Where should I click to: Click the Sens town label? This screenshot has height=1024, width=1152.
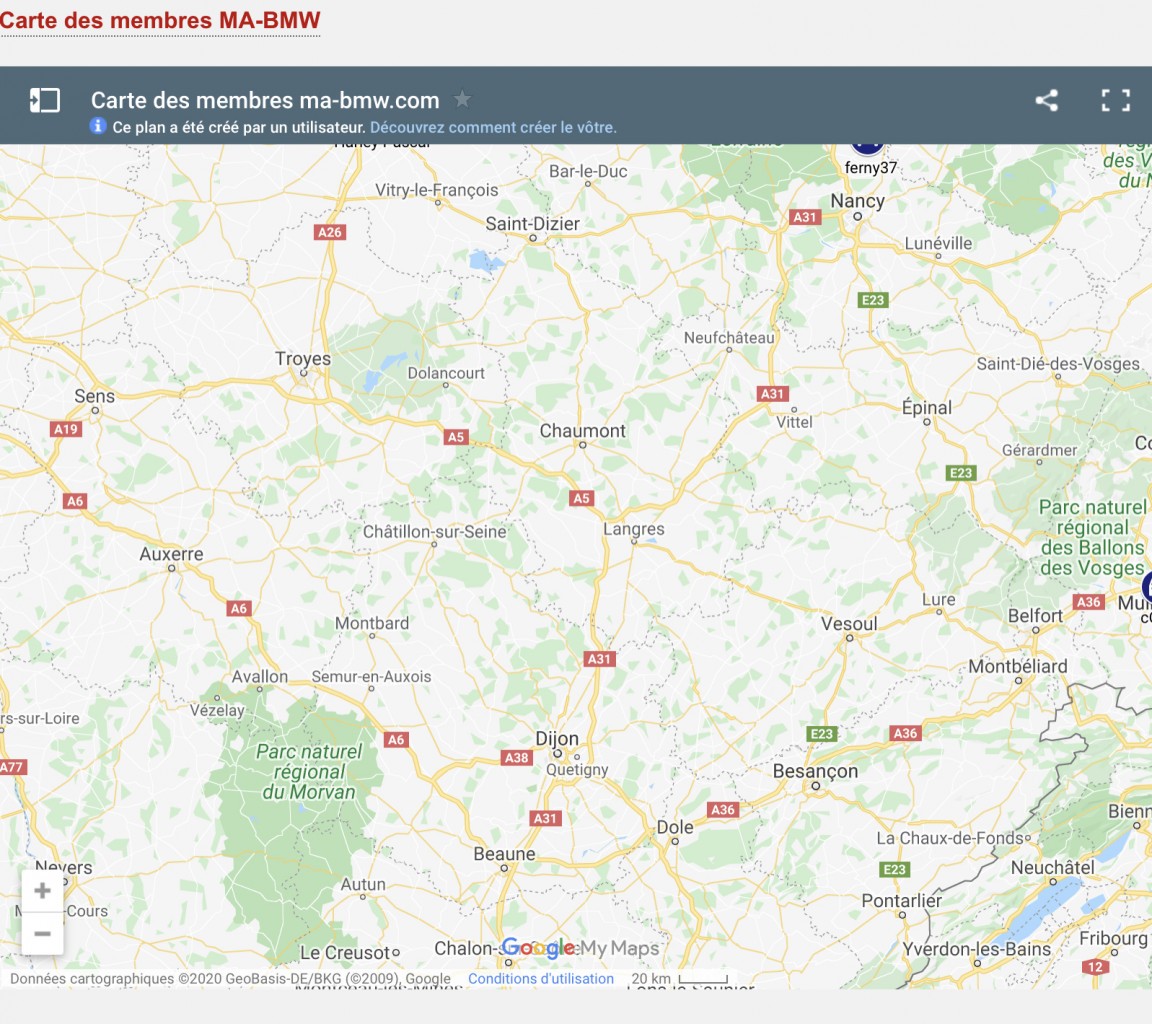coord(94,396)
